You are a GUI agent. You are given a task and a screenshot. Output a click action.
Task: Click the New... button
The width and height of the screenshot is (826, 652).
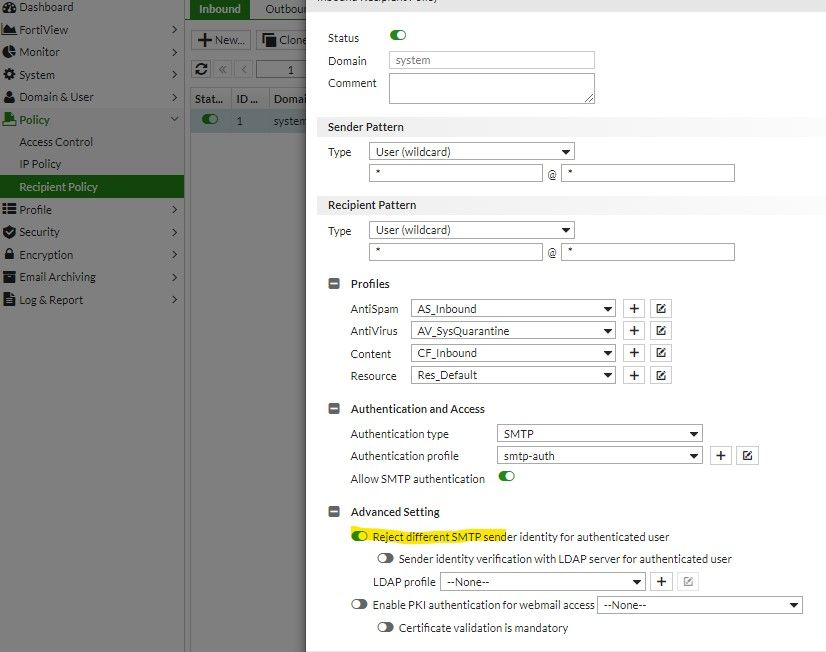(x=221, y=40)
